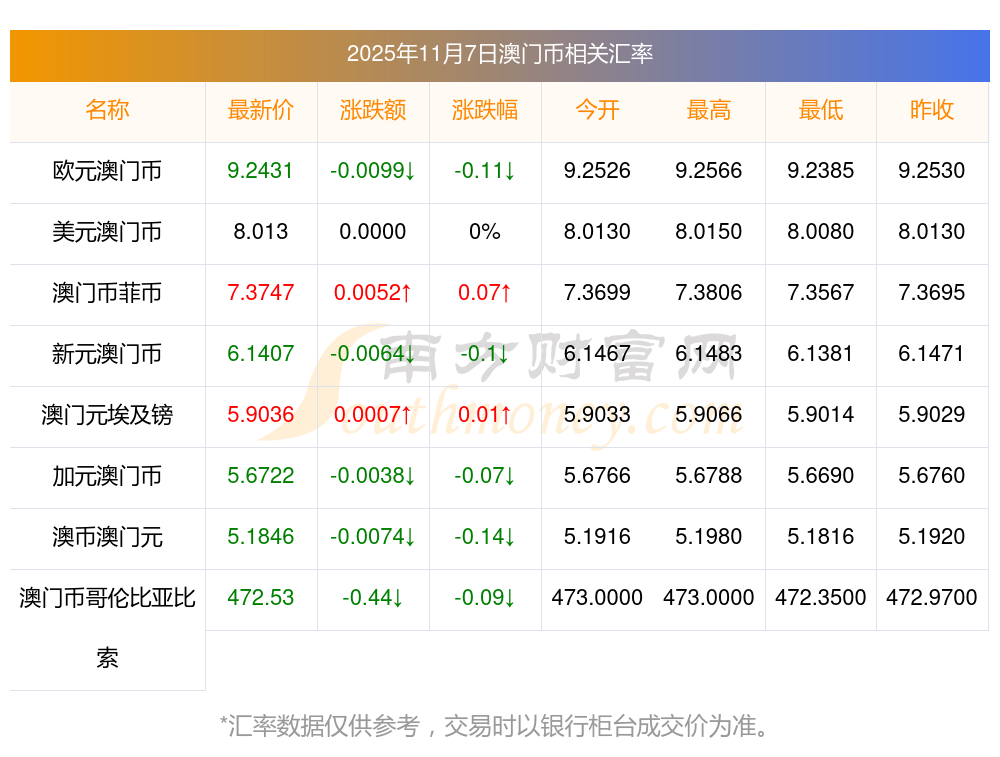Screen dimensions: 1000x757
Task: Click change amount -0.0074↓
Action: [x=373, y=536]
